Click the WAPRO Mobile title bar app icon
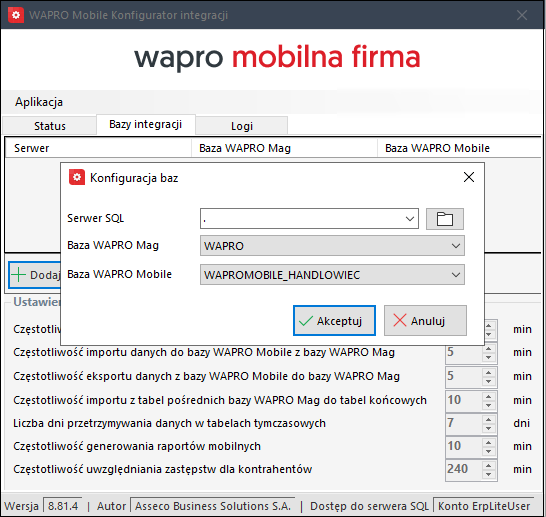 click(16, 15)
